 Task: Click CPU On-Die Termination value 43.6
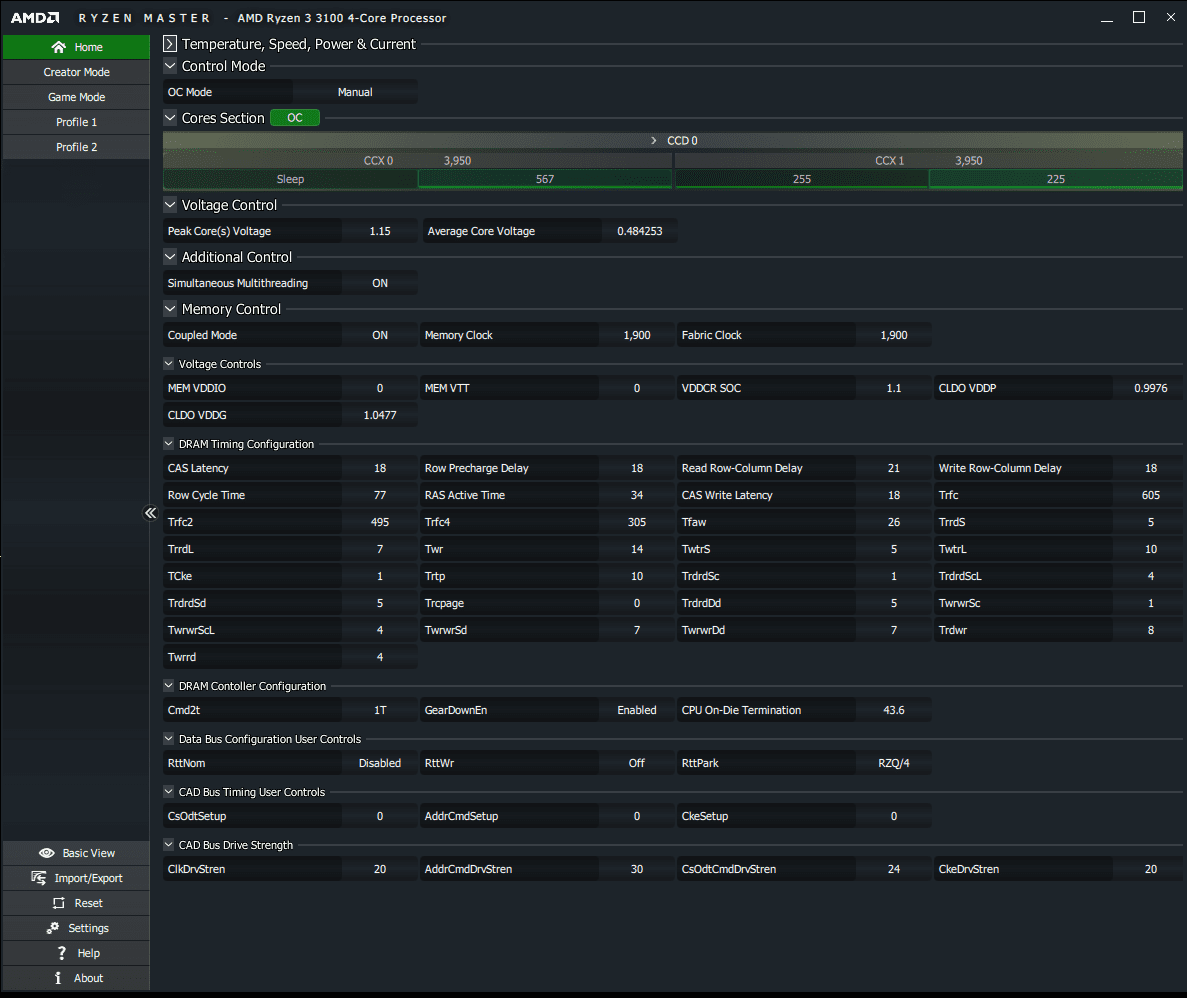pyautogui.click(x=894, y=710)
